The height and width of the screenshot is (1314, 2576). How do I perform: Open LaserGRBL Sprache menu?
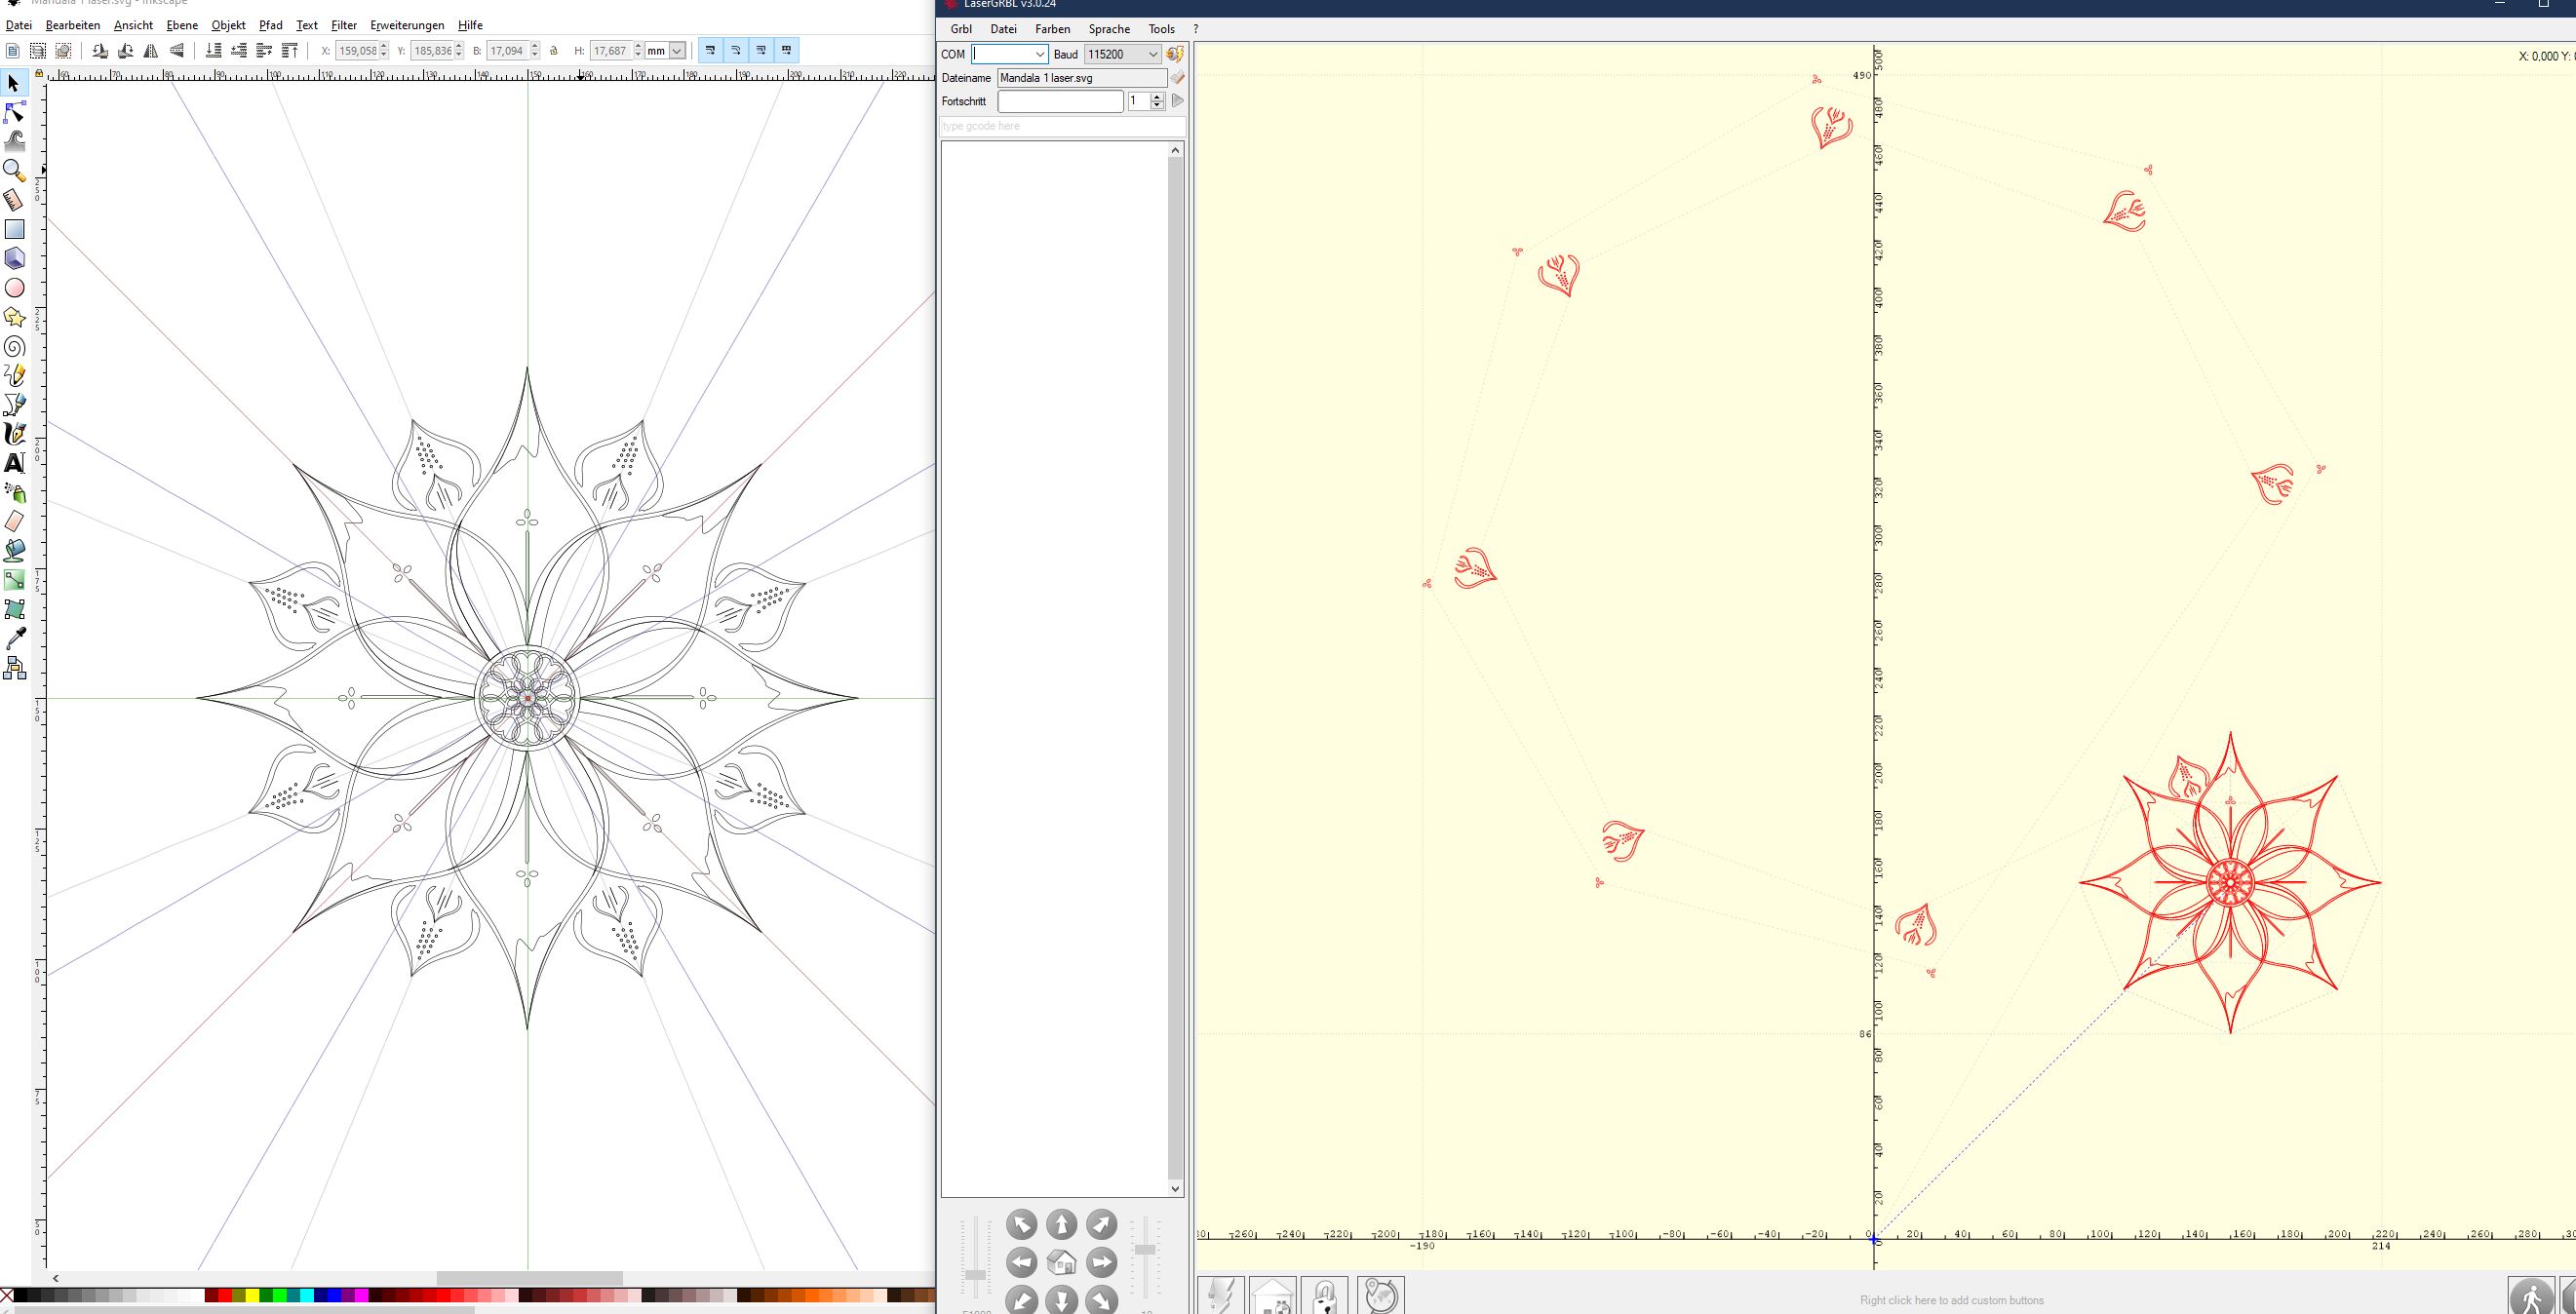tap(1109, 29)
